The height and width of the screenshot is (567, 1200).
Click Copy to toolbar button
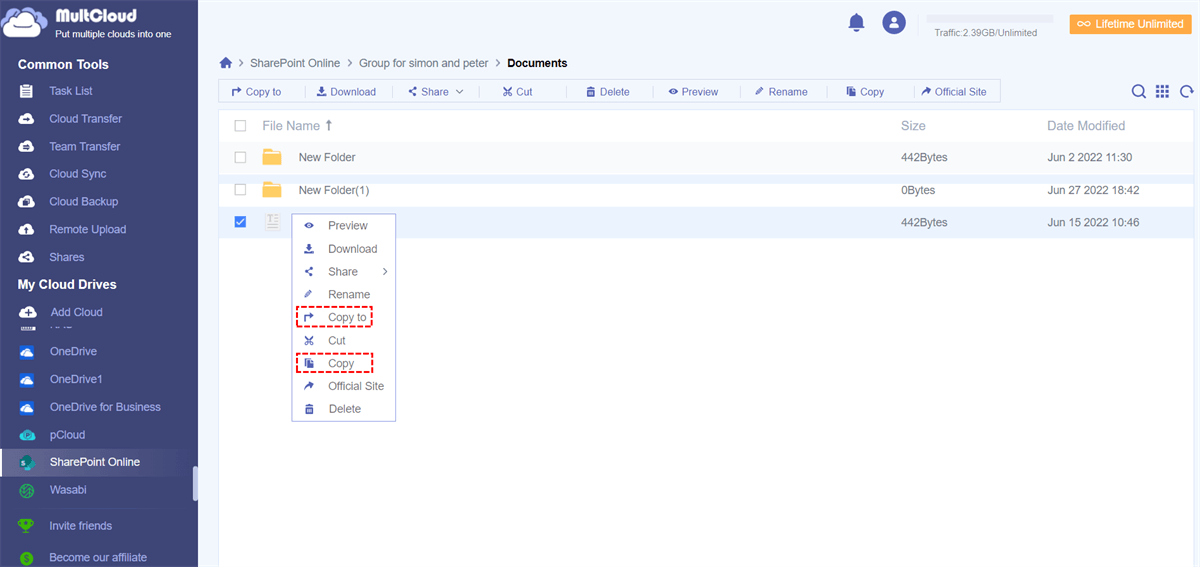tap(256, 92)
